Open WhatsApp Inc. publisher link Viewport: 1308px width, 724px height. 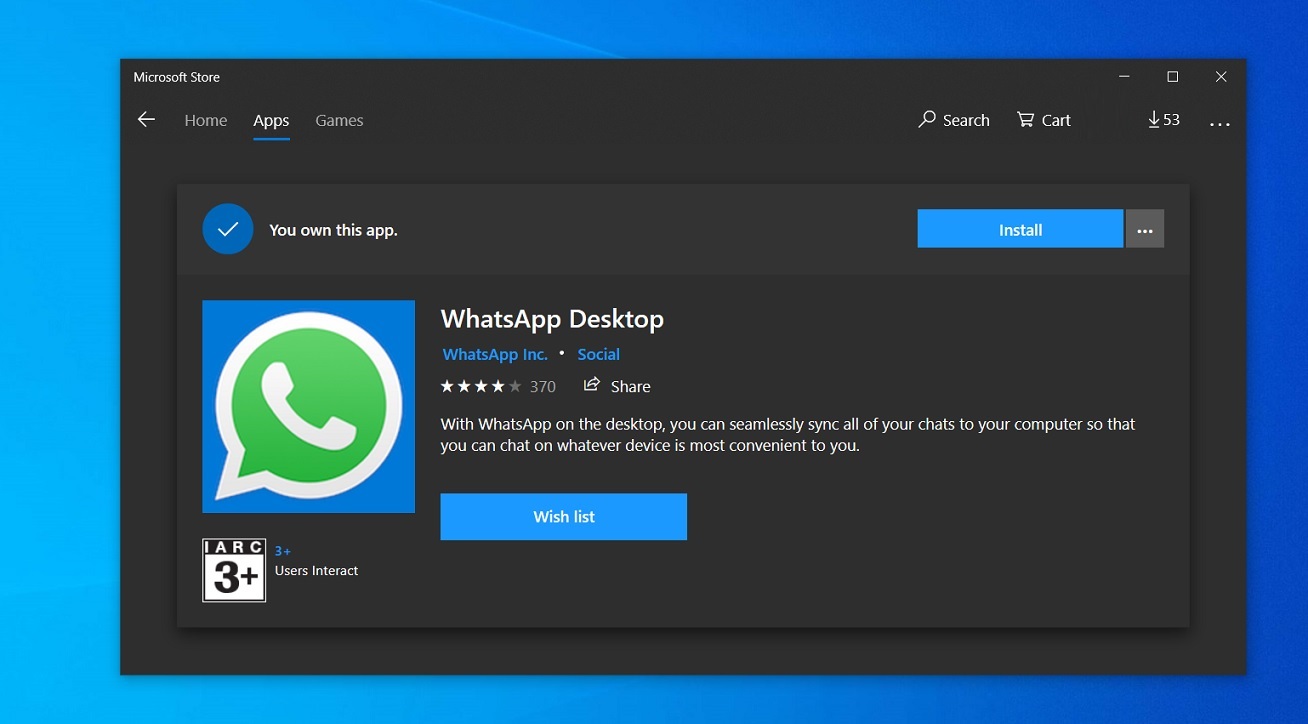click(495, 354)
